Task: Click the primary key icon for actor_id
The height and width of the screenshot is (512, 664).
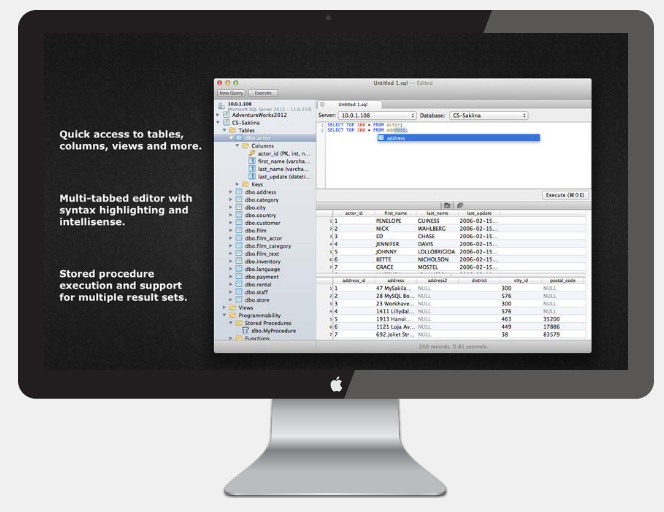Action: point(252,153)
